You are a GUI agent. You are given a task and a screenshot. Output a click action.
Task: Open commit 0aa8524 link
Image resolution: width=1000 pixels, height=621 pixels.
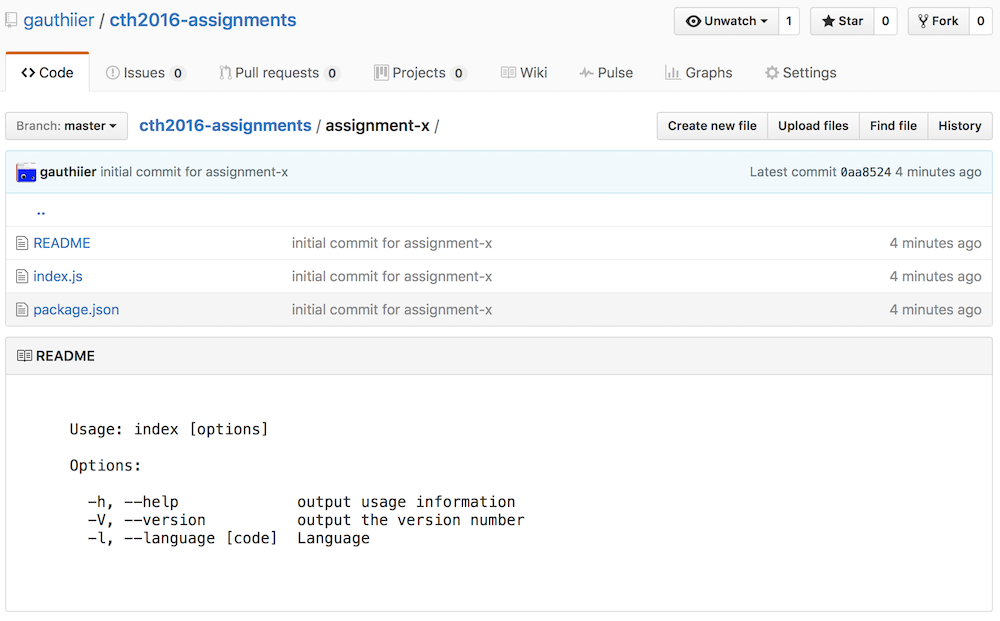(865, 172)
